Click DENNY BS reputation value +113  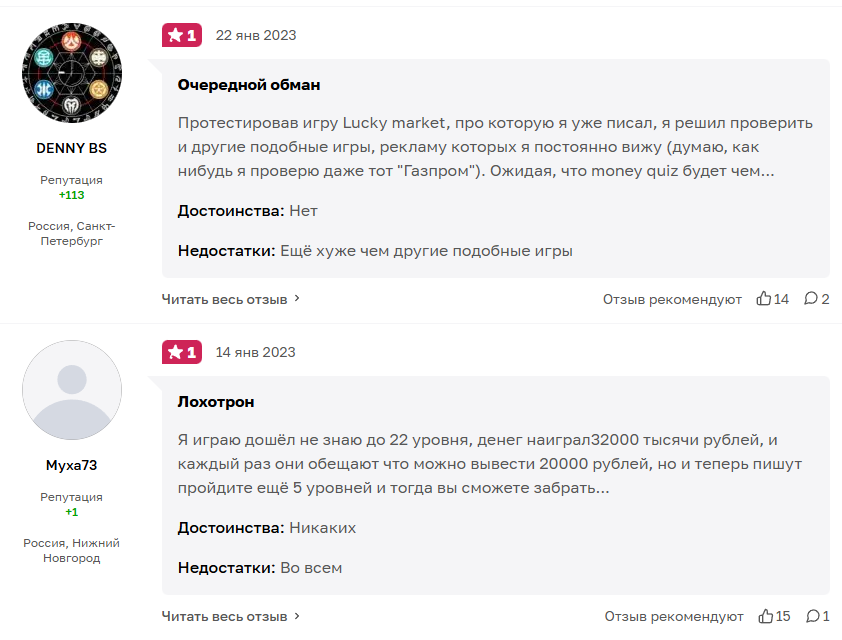click(71, 195)
